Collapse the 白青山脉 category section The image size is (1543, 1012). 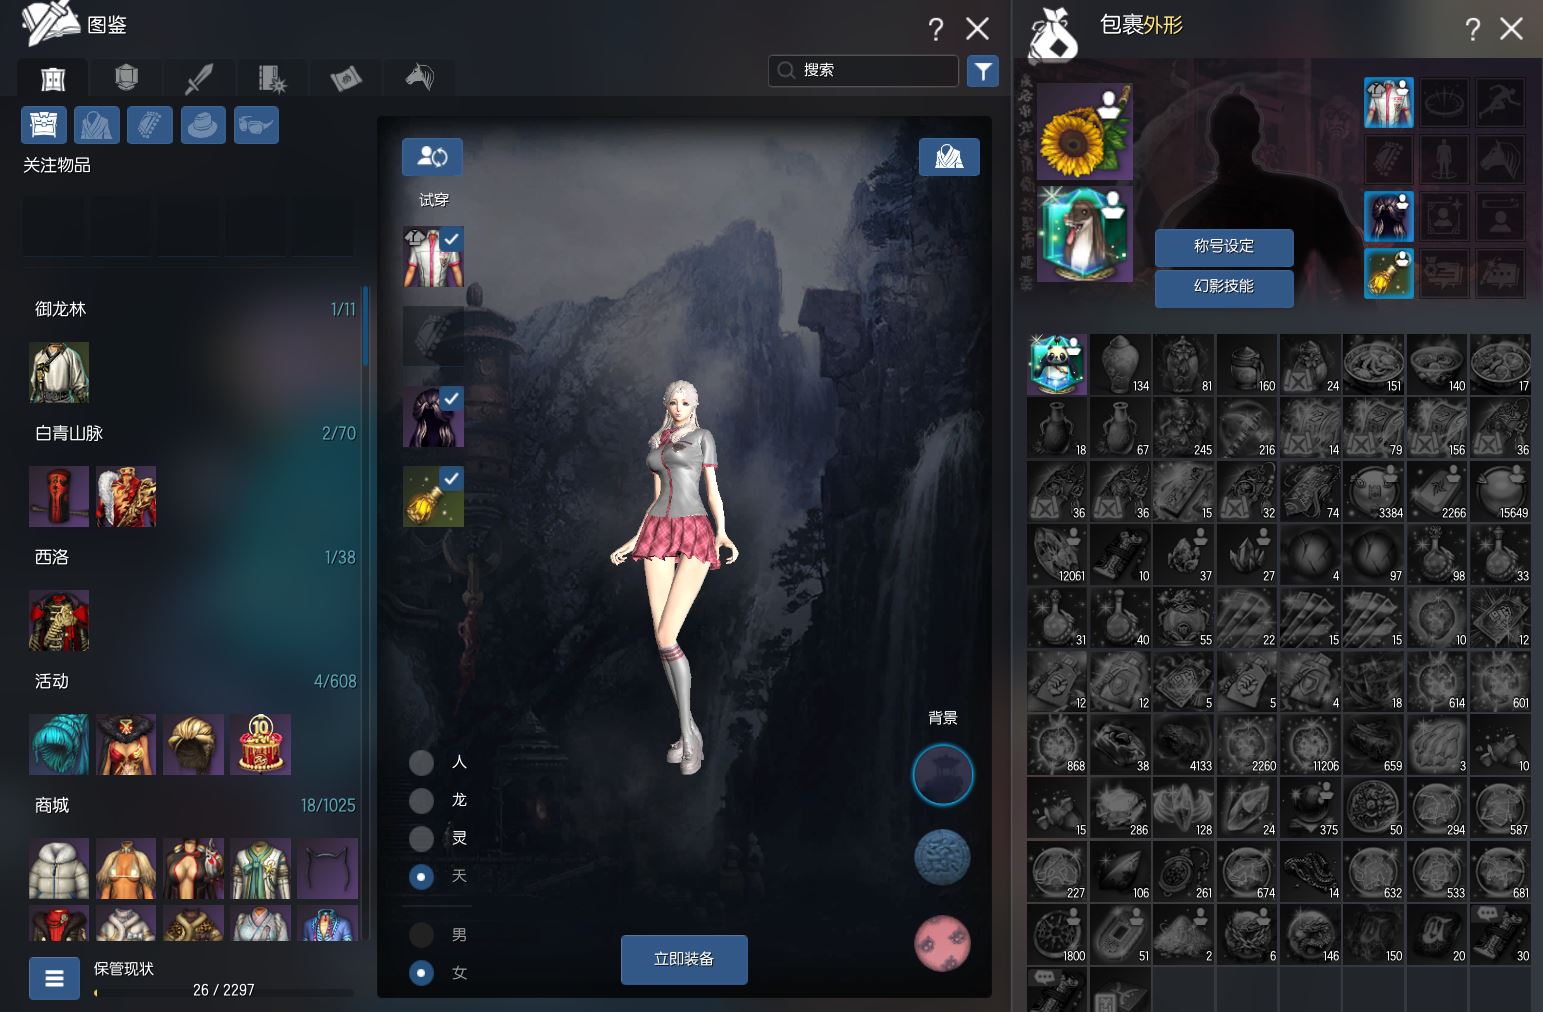click(x=69, y=433)
